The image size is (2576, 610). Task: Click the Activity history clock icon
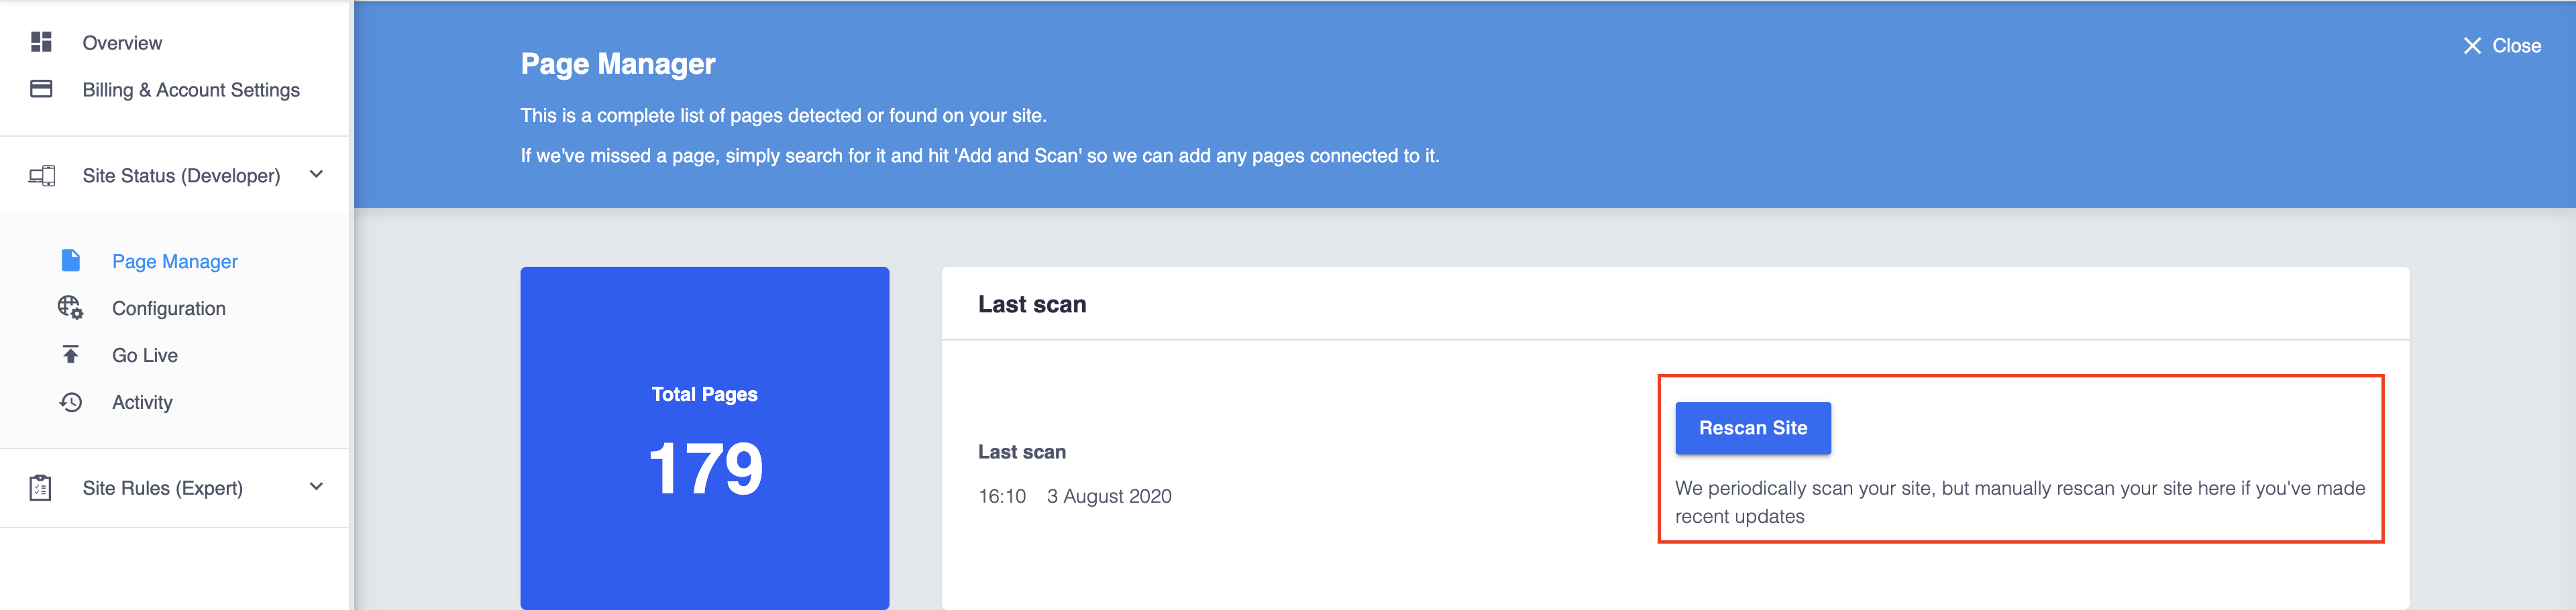click(71, 402)
